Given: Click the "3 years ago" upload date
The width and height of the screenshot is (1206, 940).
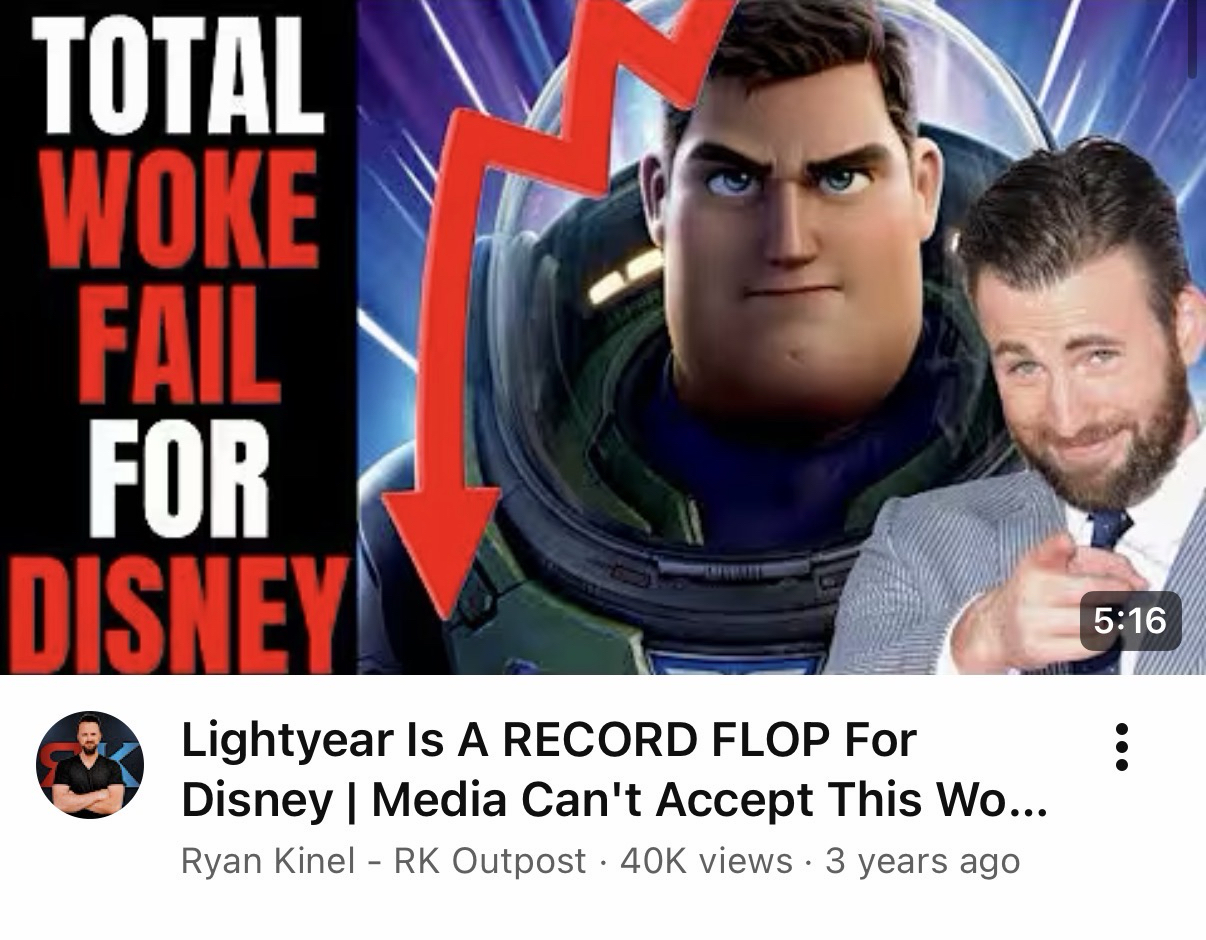Looking at the screenshot, I should [x=922, y=861].
